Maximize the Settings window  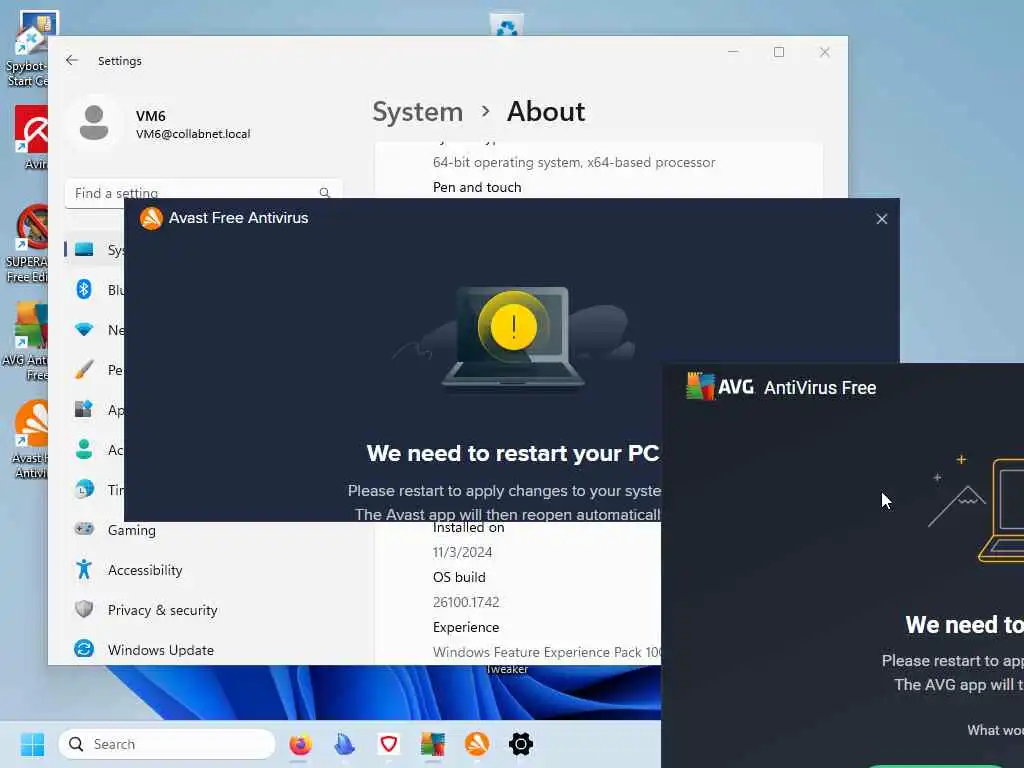coord(778,52)
